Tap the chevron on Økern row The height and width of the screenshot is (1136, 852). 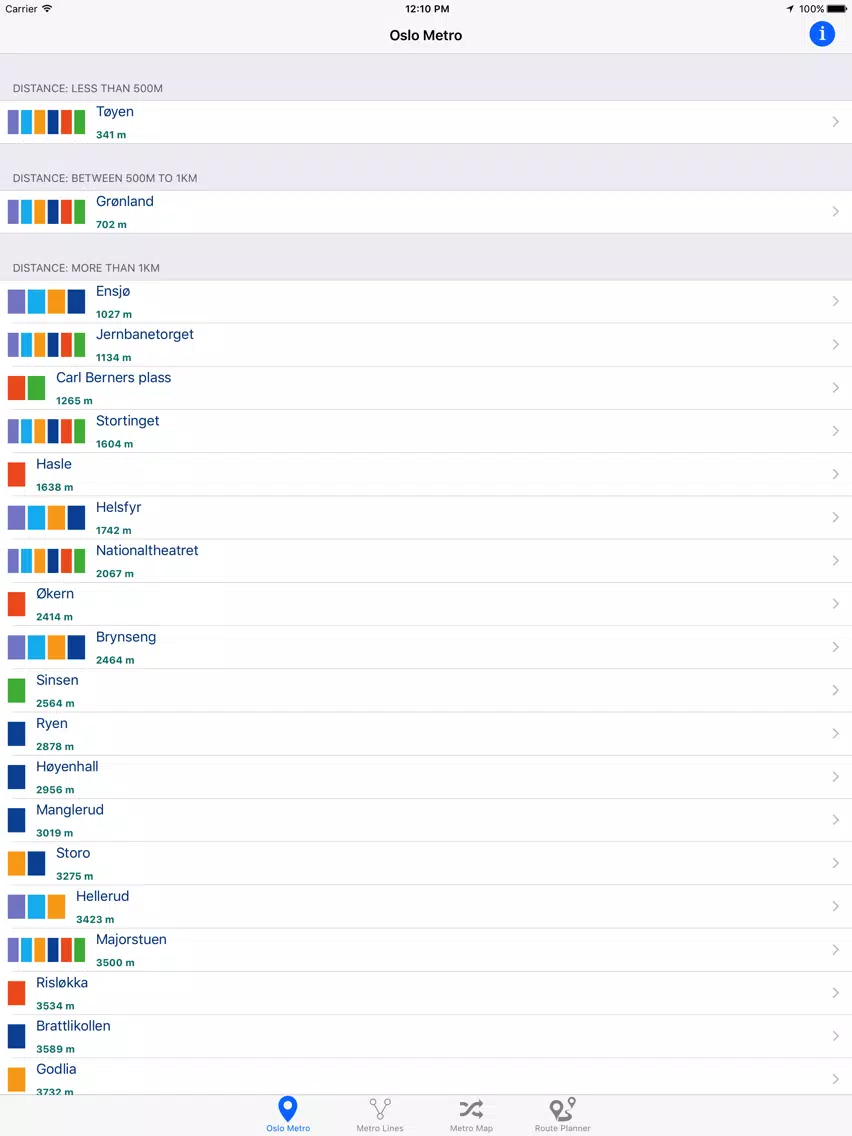click(x=835, y=604)
